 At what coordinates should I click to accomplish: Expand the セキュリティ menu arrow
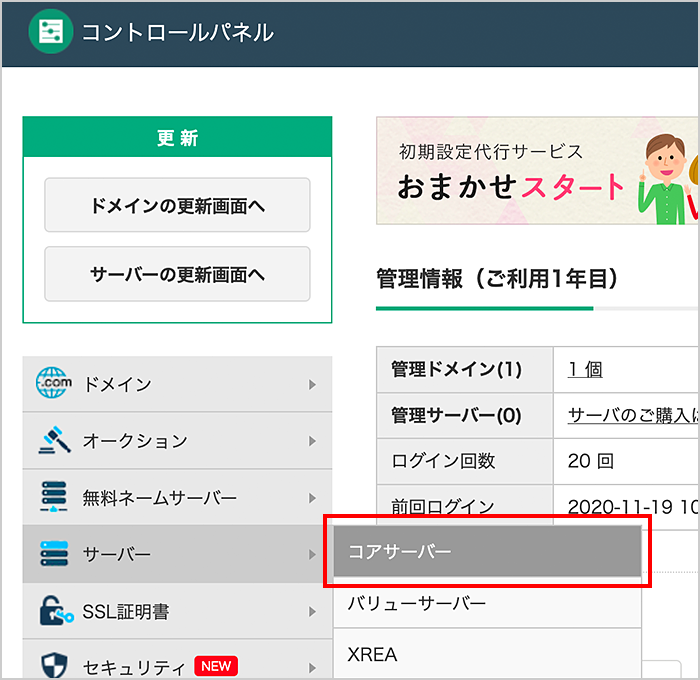(x=312, y=668)
